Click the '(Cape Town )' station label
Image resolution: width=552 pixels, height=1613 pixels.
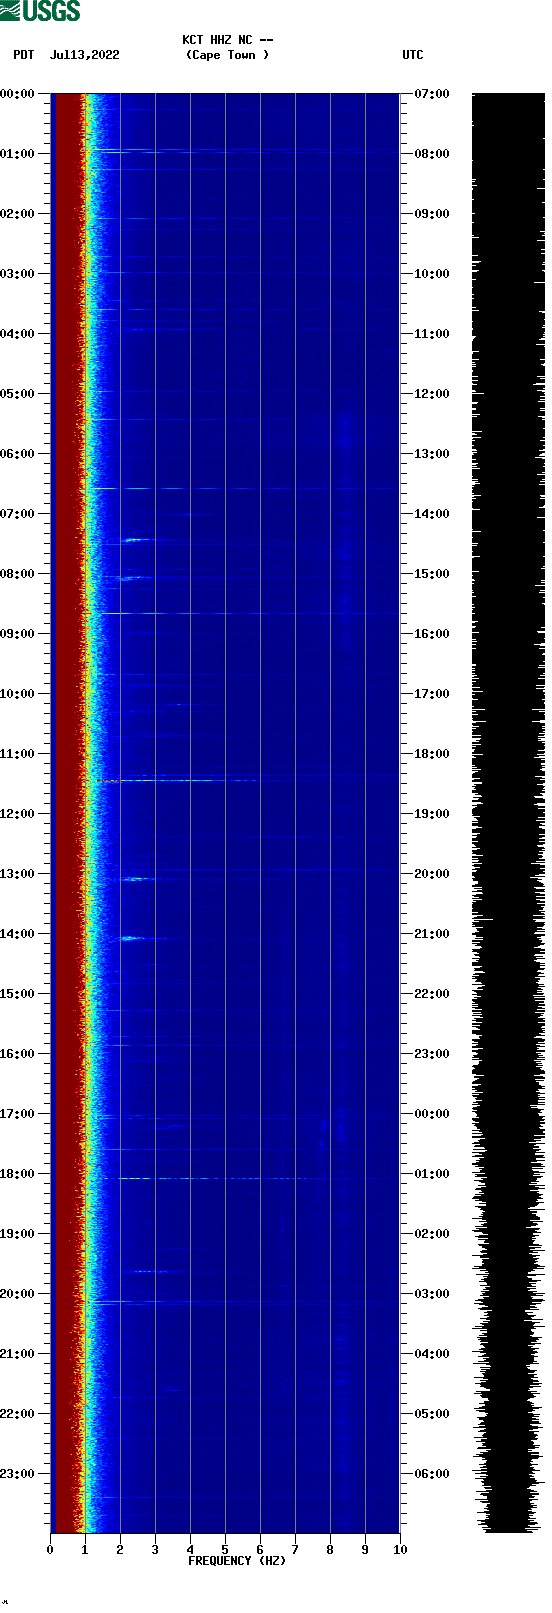coord(228,55)
